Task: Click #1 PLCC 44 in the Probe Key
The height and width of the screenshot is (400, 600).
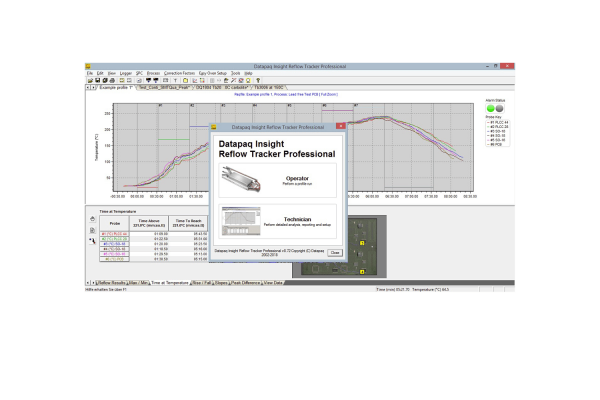Action: coord(499,122)
